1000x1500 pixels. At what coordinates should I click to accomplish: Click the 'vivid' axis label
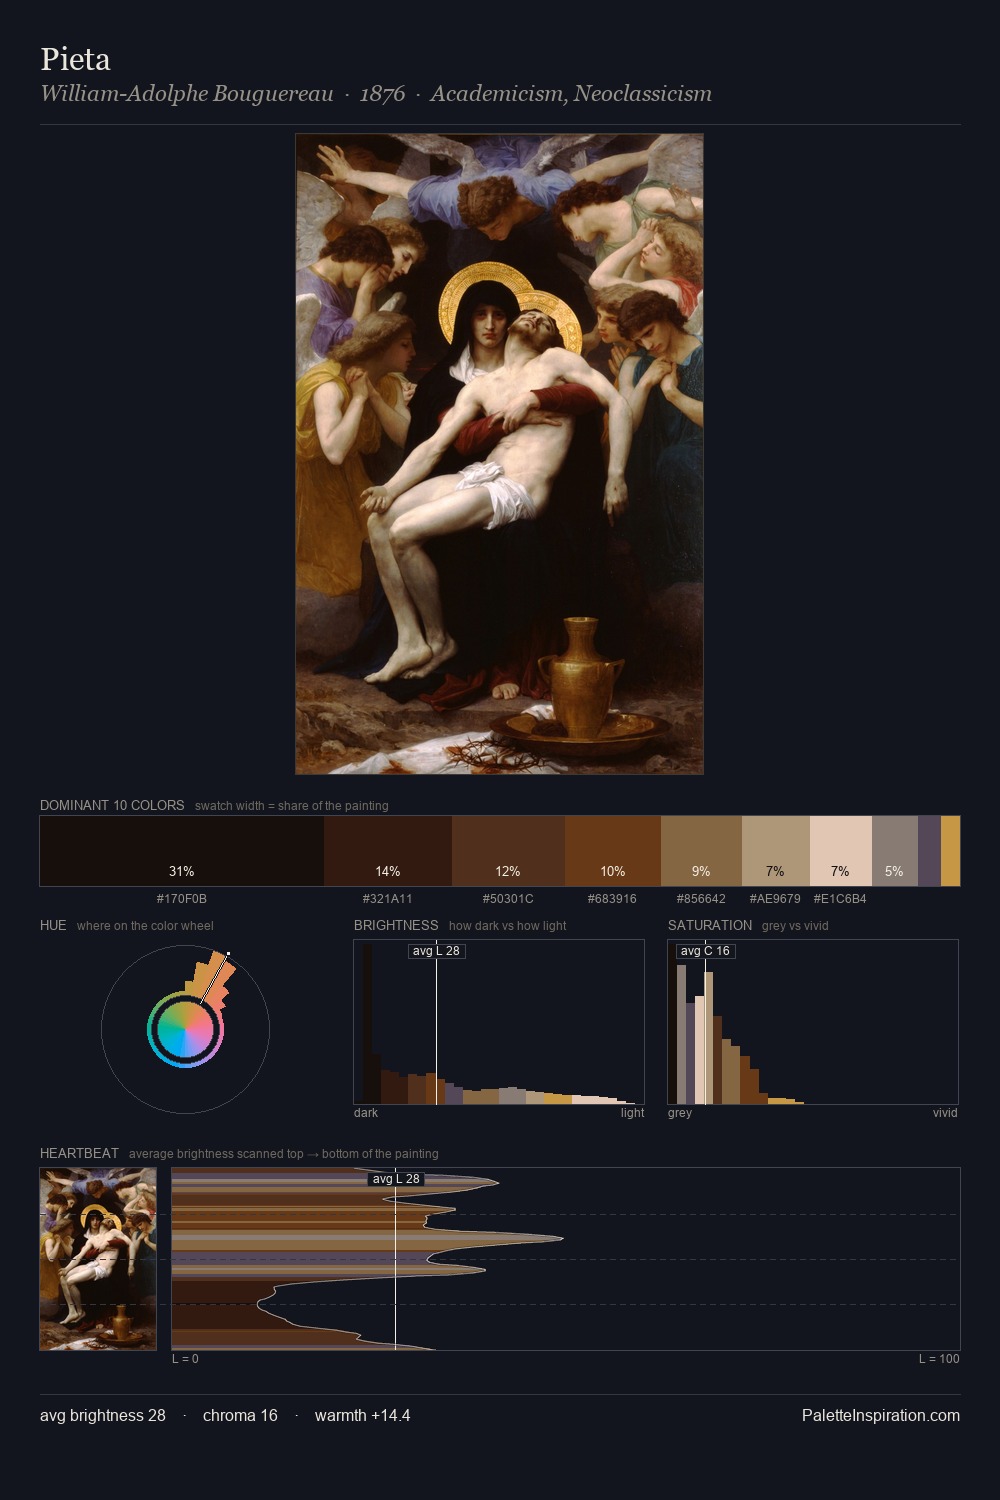pos(945,1113)
